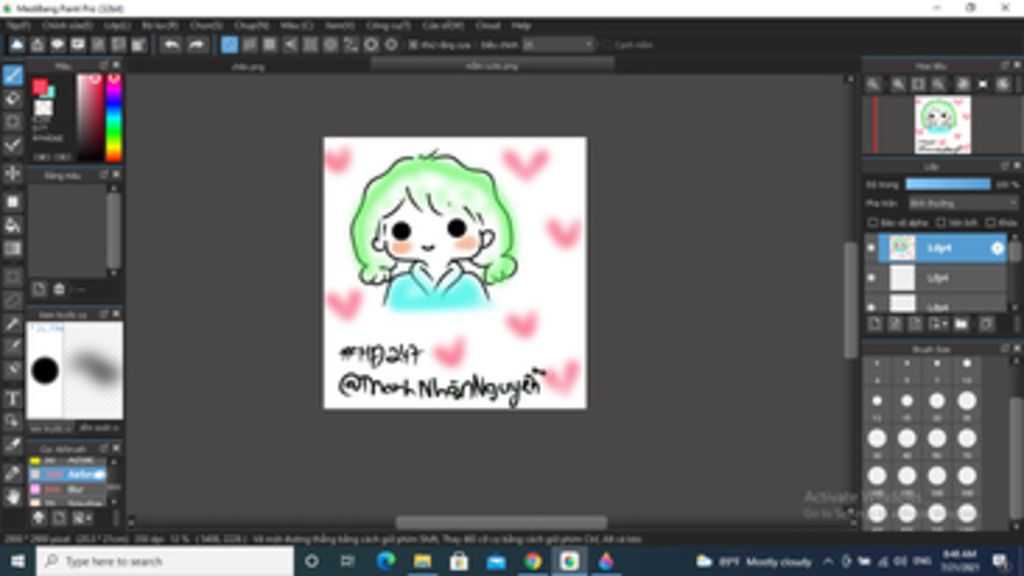Toggle visibility of third layer
Viewport: 1024px width, 576px height.
[x=871, y=306]
